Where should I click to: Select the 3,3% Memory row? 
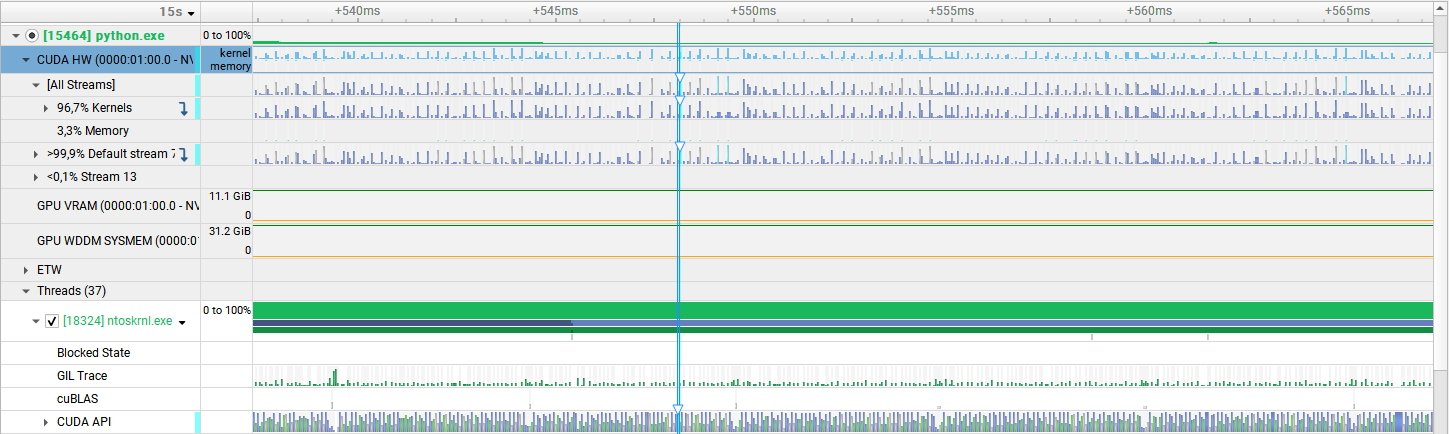(93, 131)
